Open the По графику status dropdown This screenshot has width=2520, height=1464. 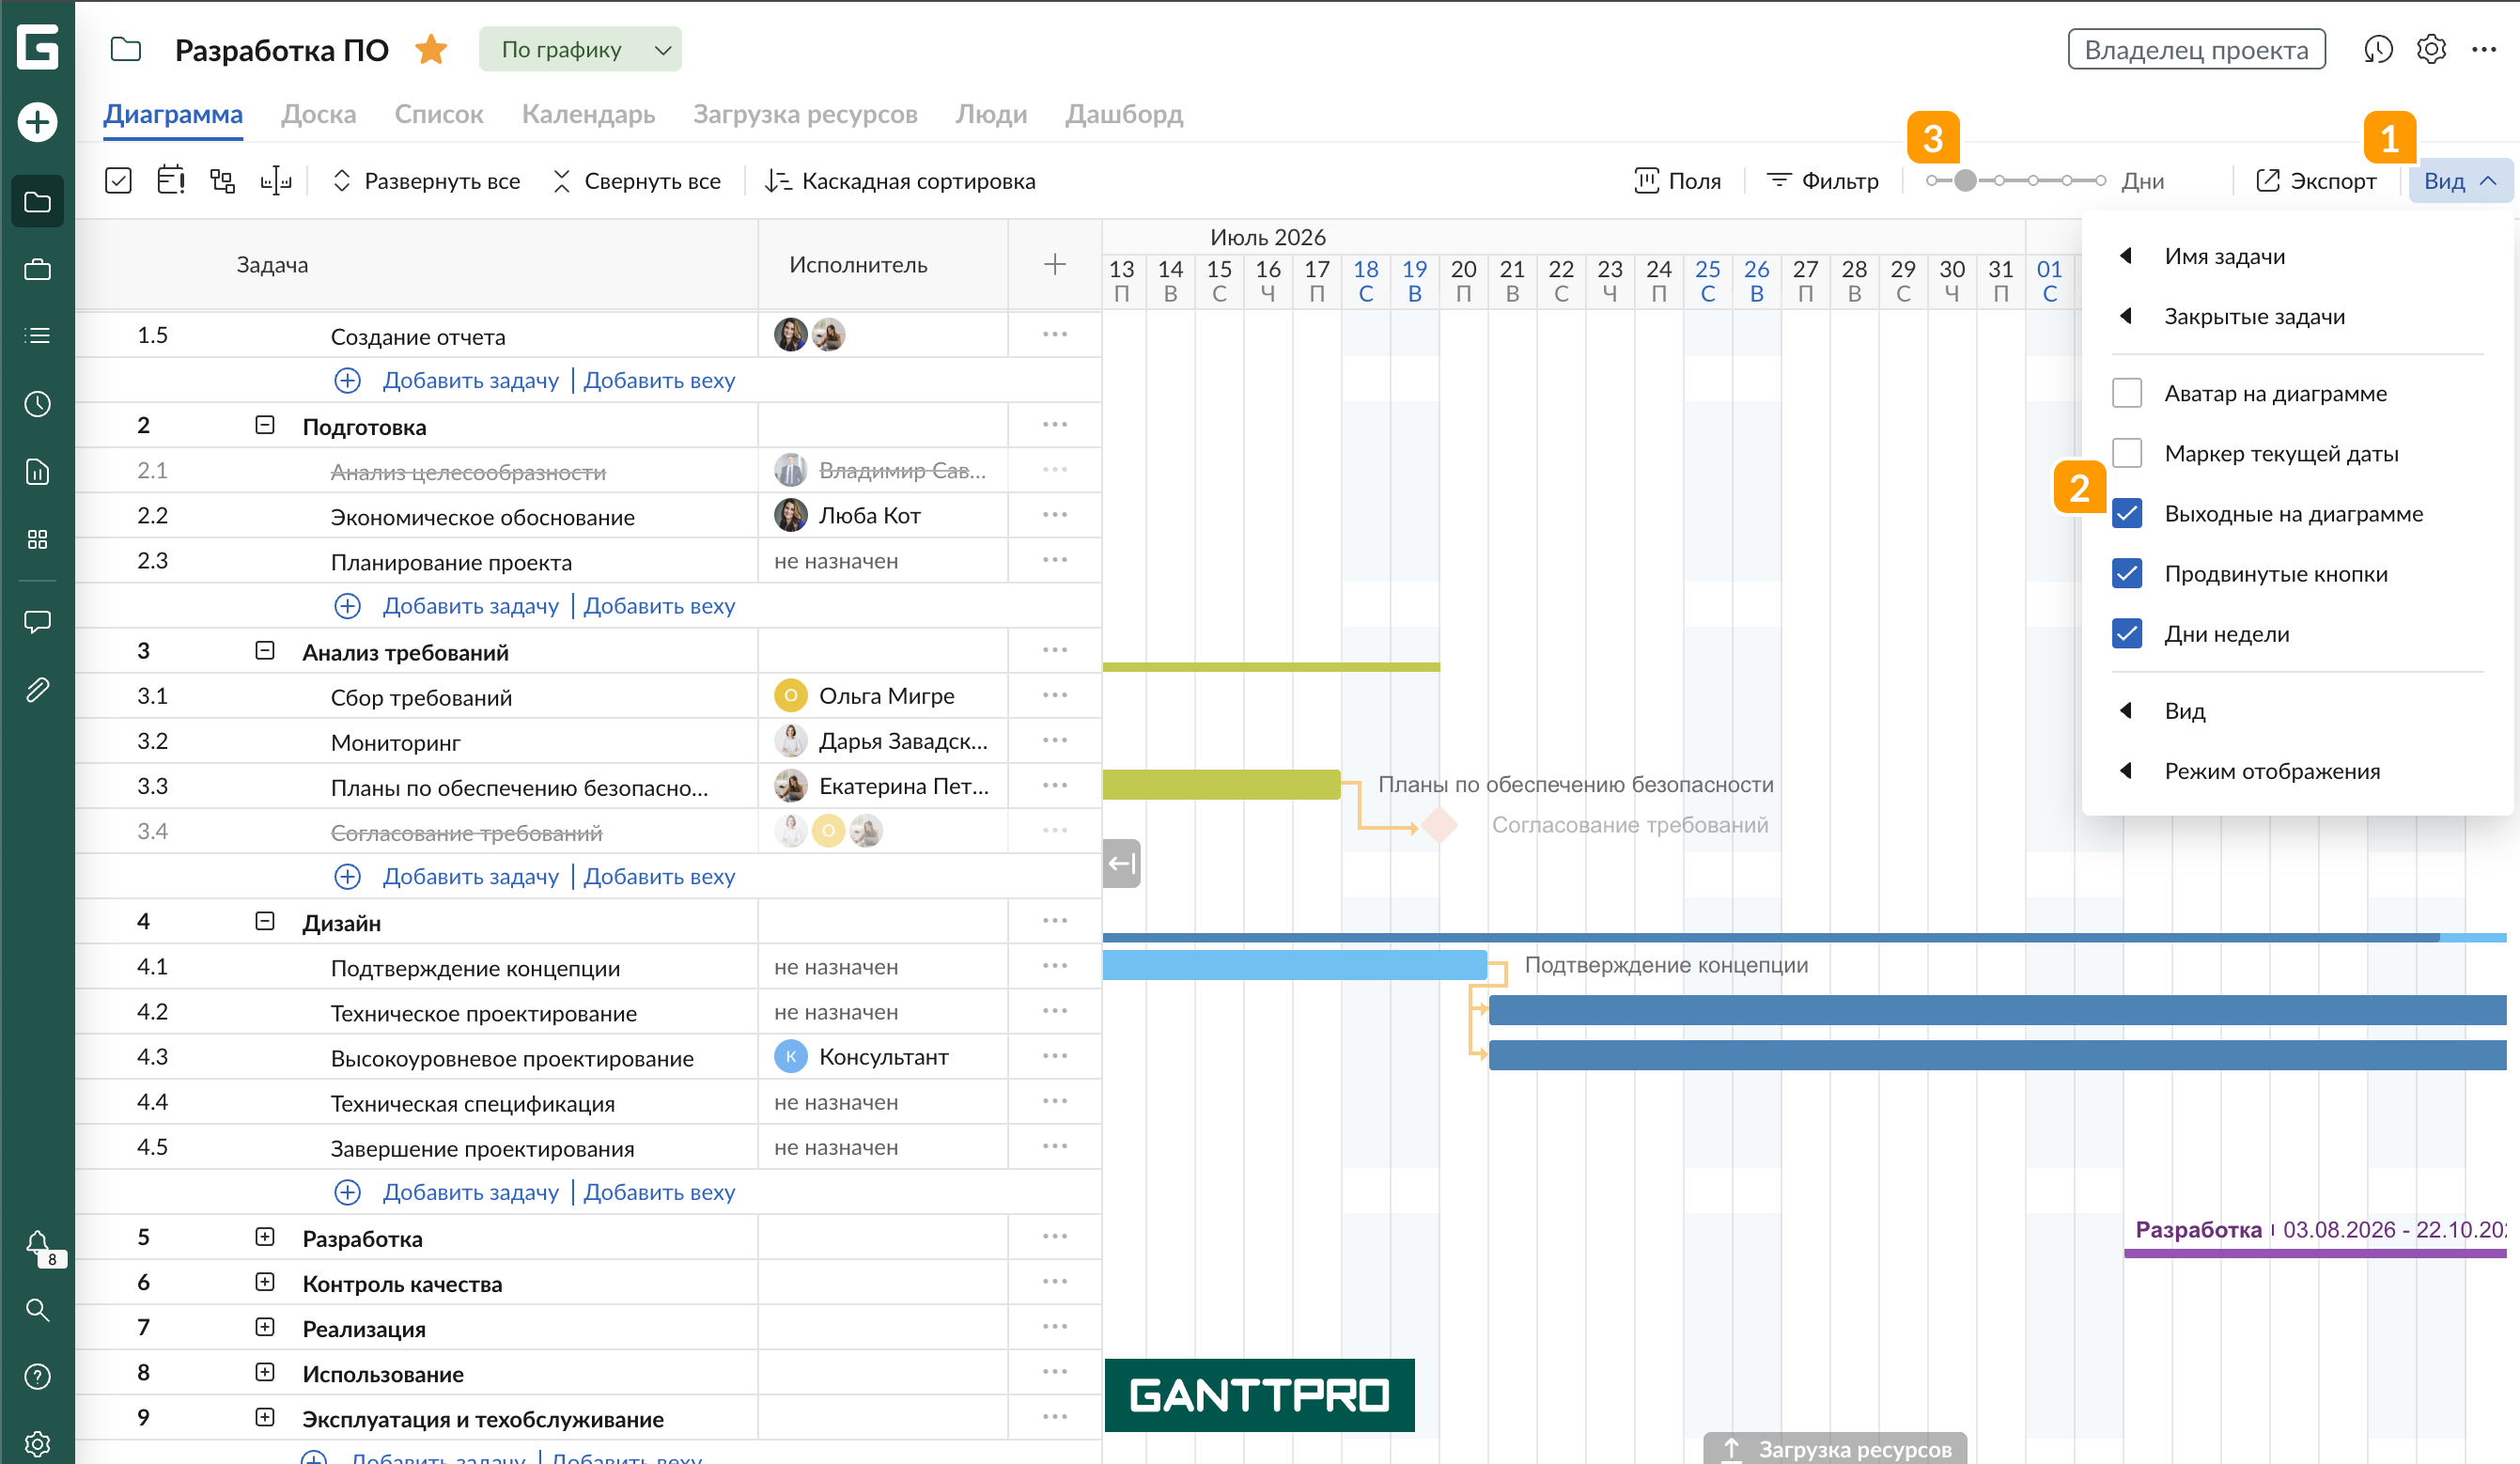click(x=581, y=49)
